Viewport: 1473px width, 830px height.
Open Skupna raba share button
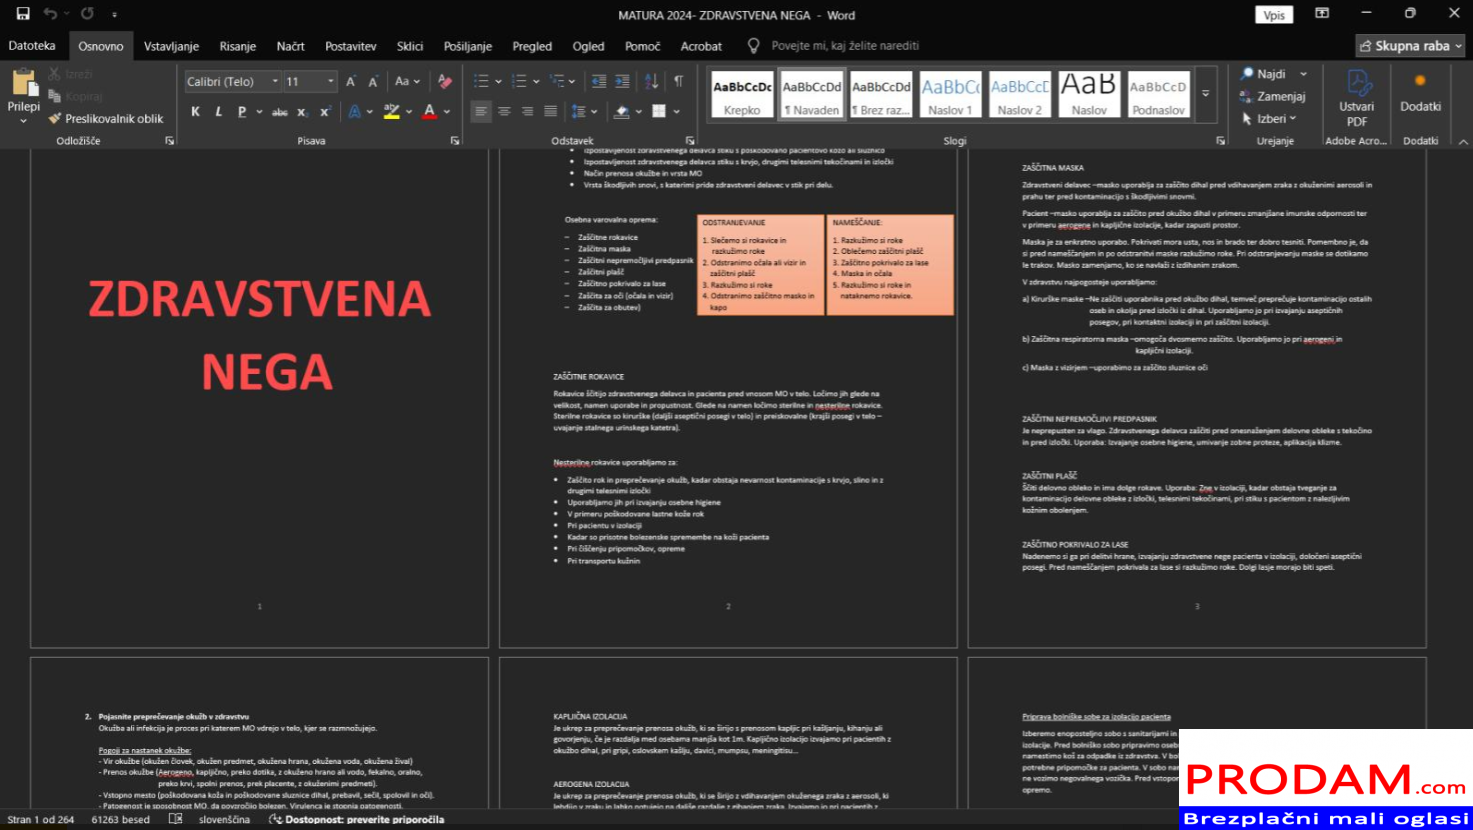1412,46
